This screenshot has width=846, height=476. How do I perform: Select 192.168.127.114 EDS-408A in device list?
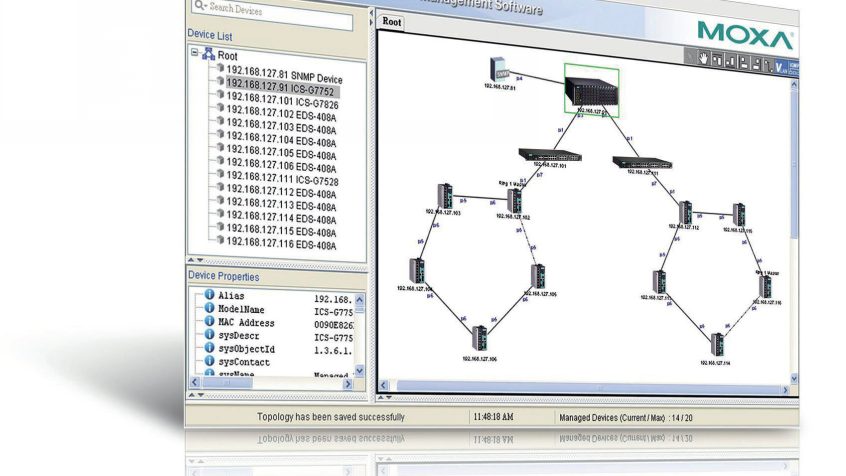coord(281,217)
